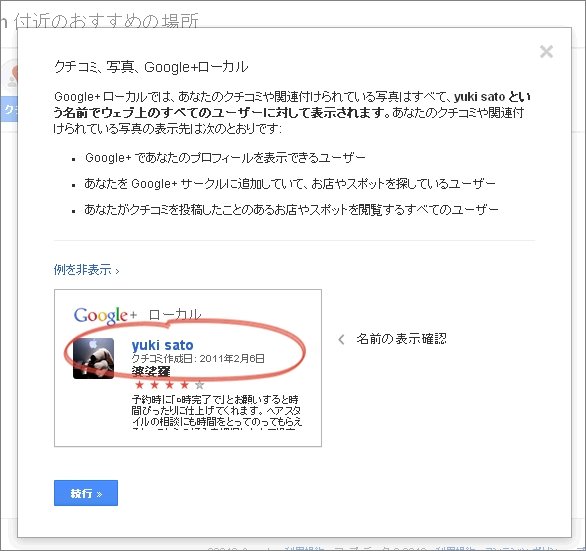The image size is (586, 551).
Task: Collapse example via arrow after 例を非表示
Action: click(117, 271)
